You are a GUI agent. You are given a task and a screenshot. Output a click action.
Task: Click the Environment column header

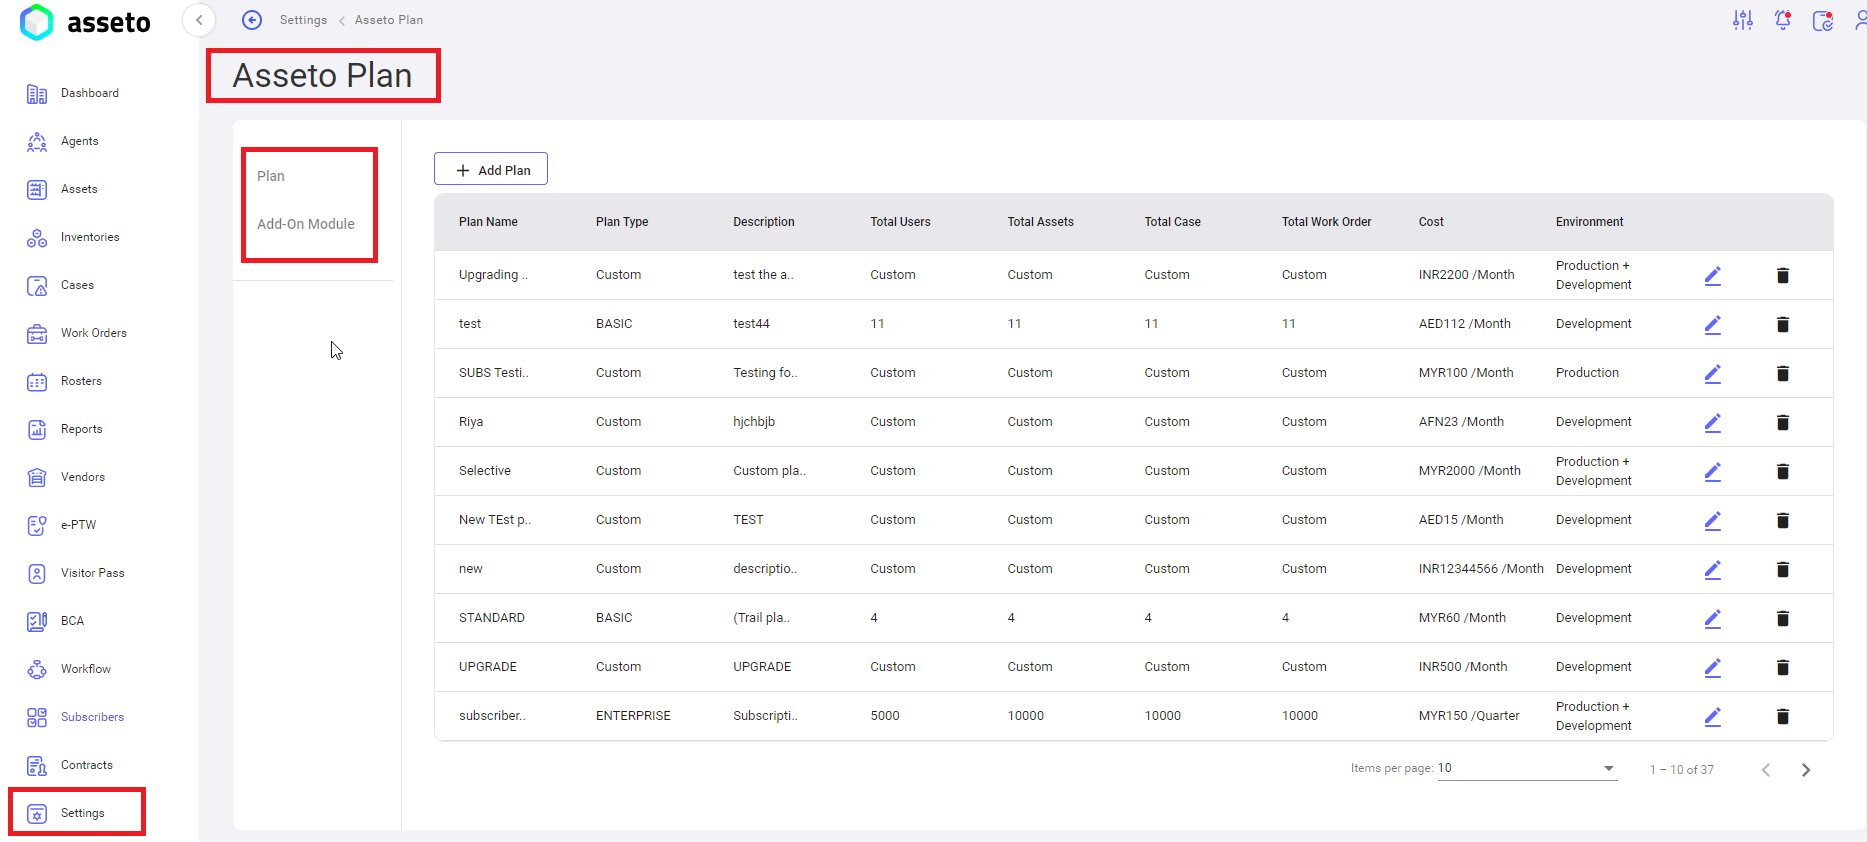point(1590,222)
